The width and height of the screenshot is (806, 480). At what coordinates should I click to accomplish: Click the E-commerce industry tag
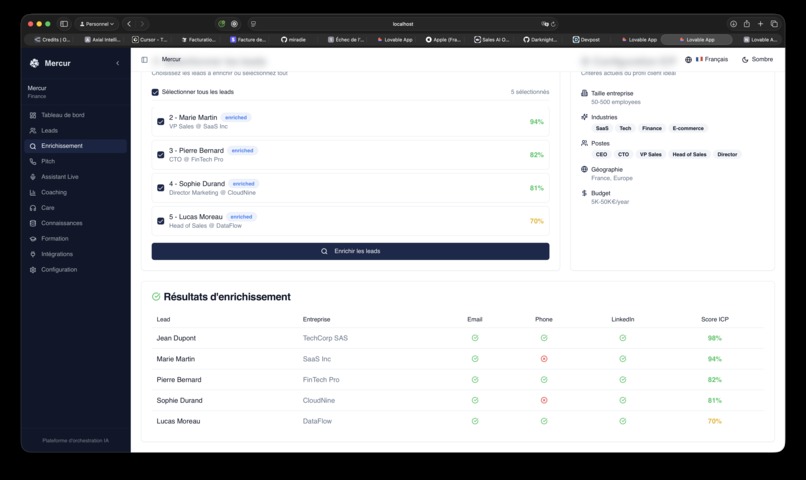pos(688,128)
